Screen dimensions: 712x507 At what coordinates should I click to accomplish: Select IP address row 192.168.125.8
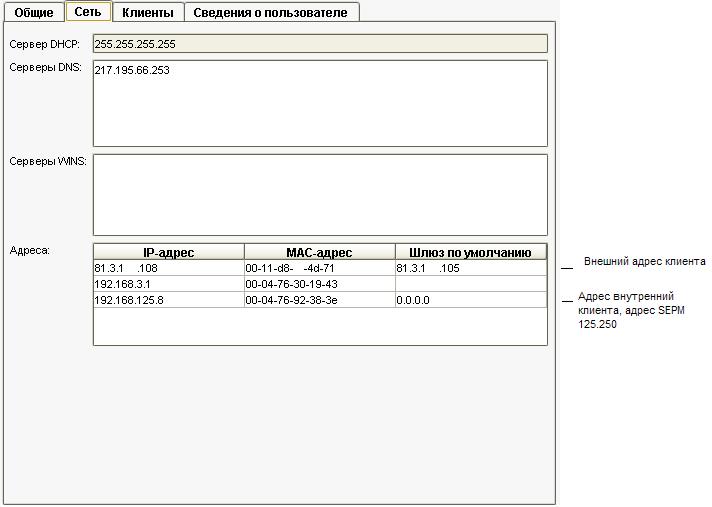(x=168, y=300)
